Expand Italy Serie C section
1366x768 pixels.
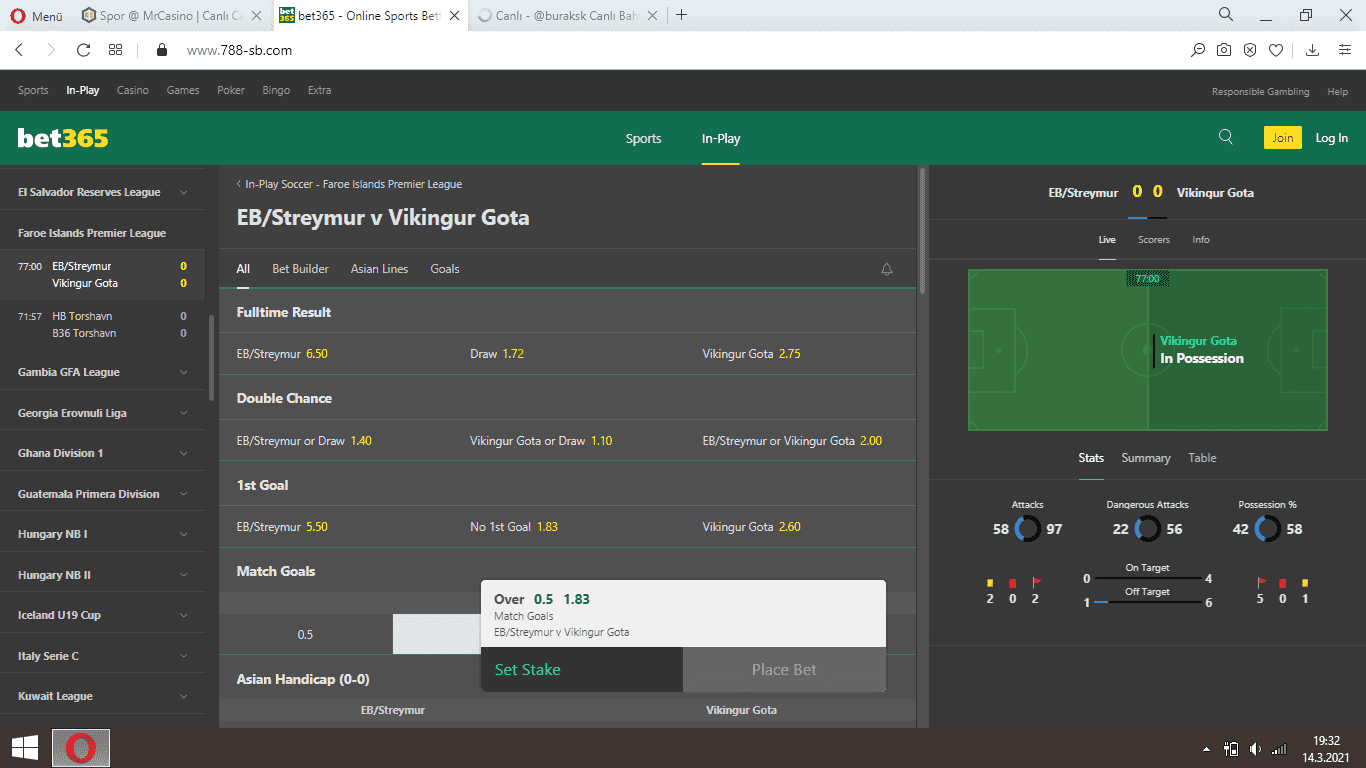pyautogui.click(x=102, y=656)
